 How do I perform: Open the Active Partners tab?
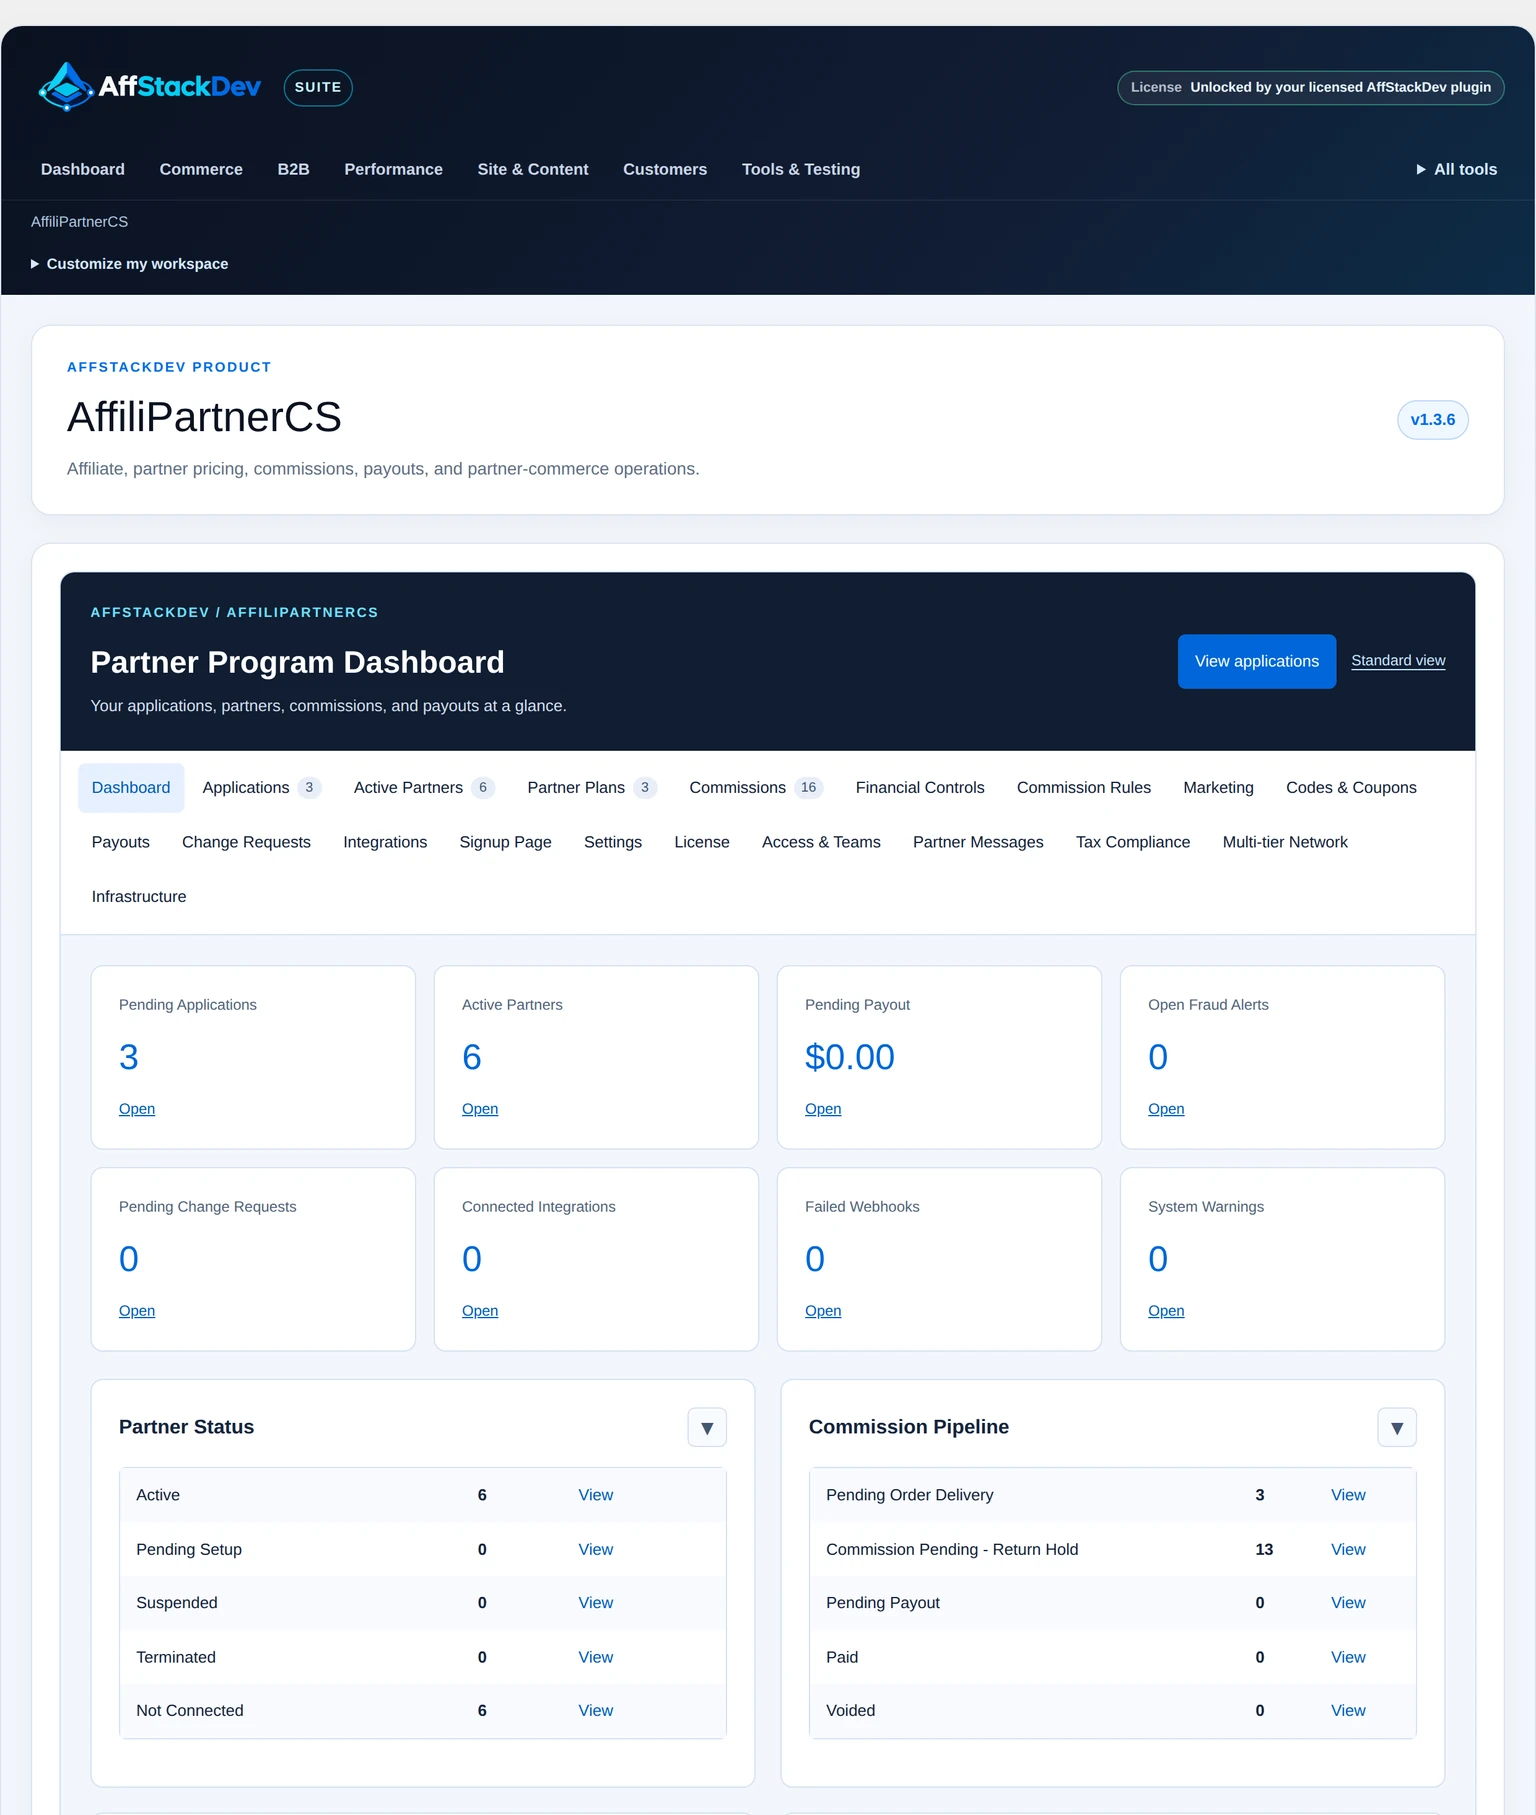click(424, 788)
